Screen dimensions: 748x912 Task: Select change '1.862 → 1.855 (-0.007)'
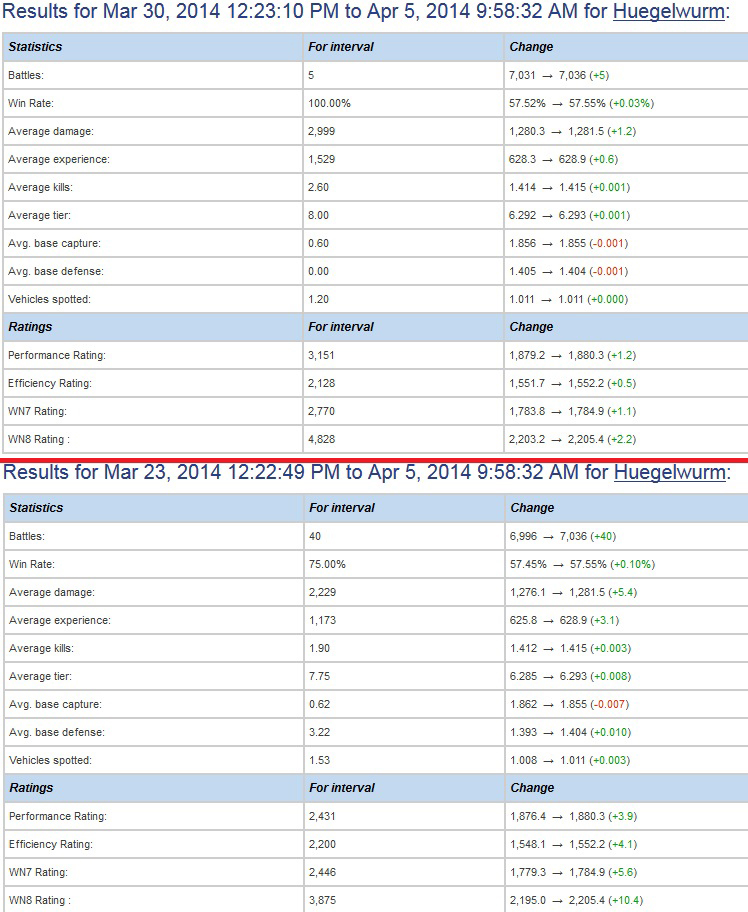569,704
